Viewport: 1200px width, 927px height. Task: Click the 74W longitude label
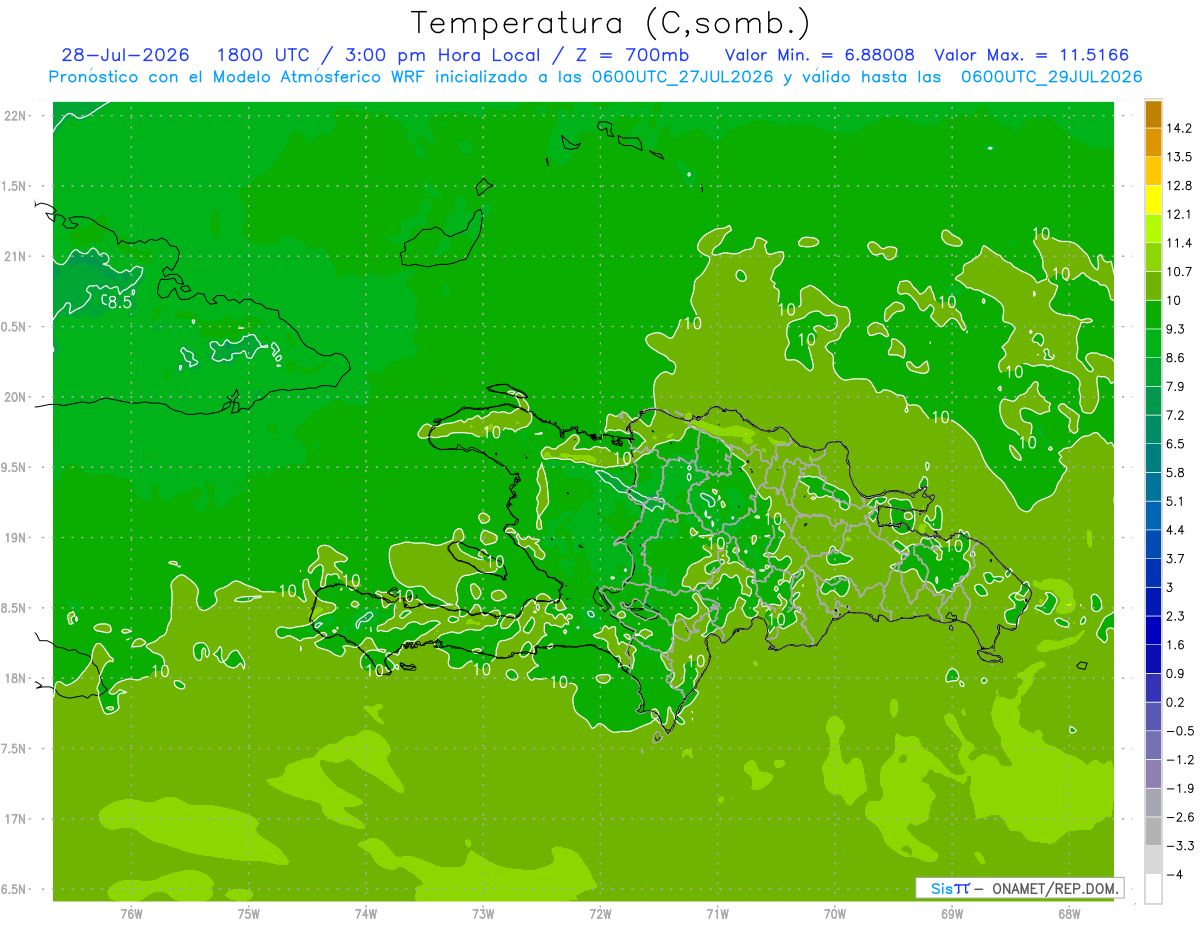coord(366,913)
